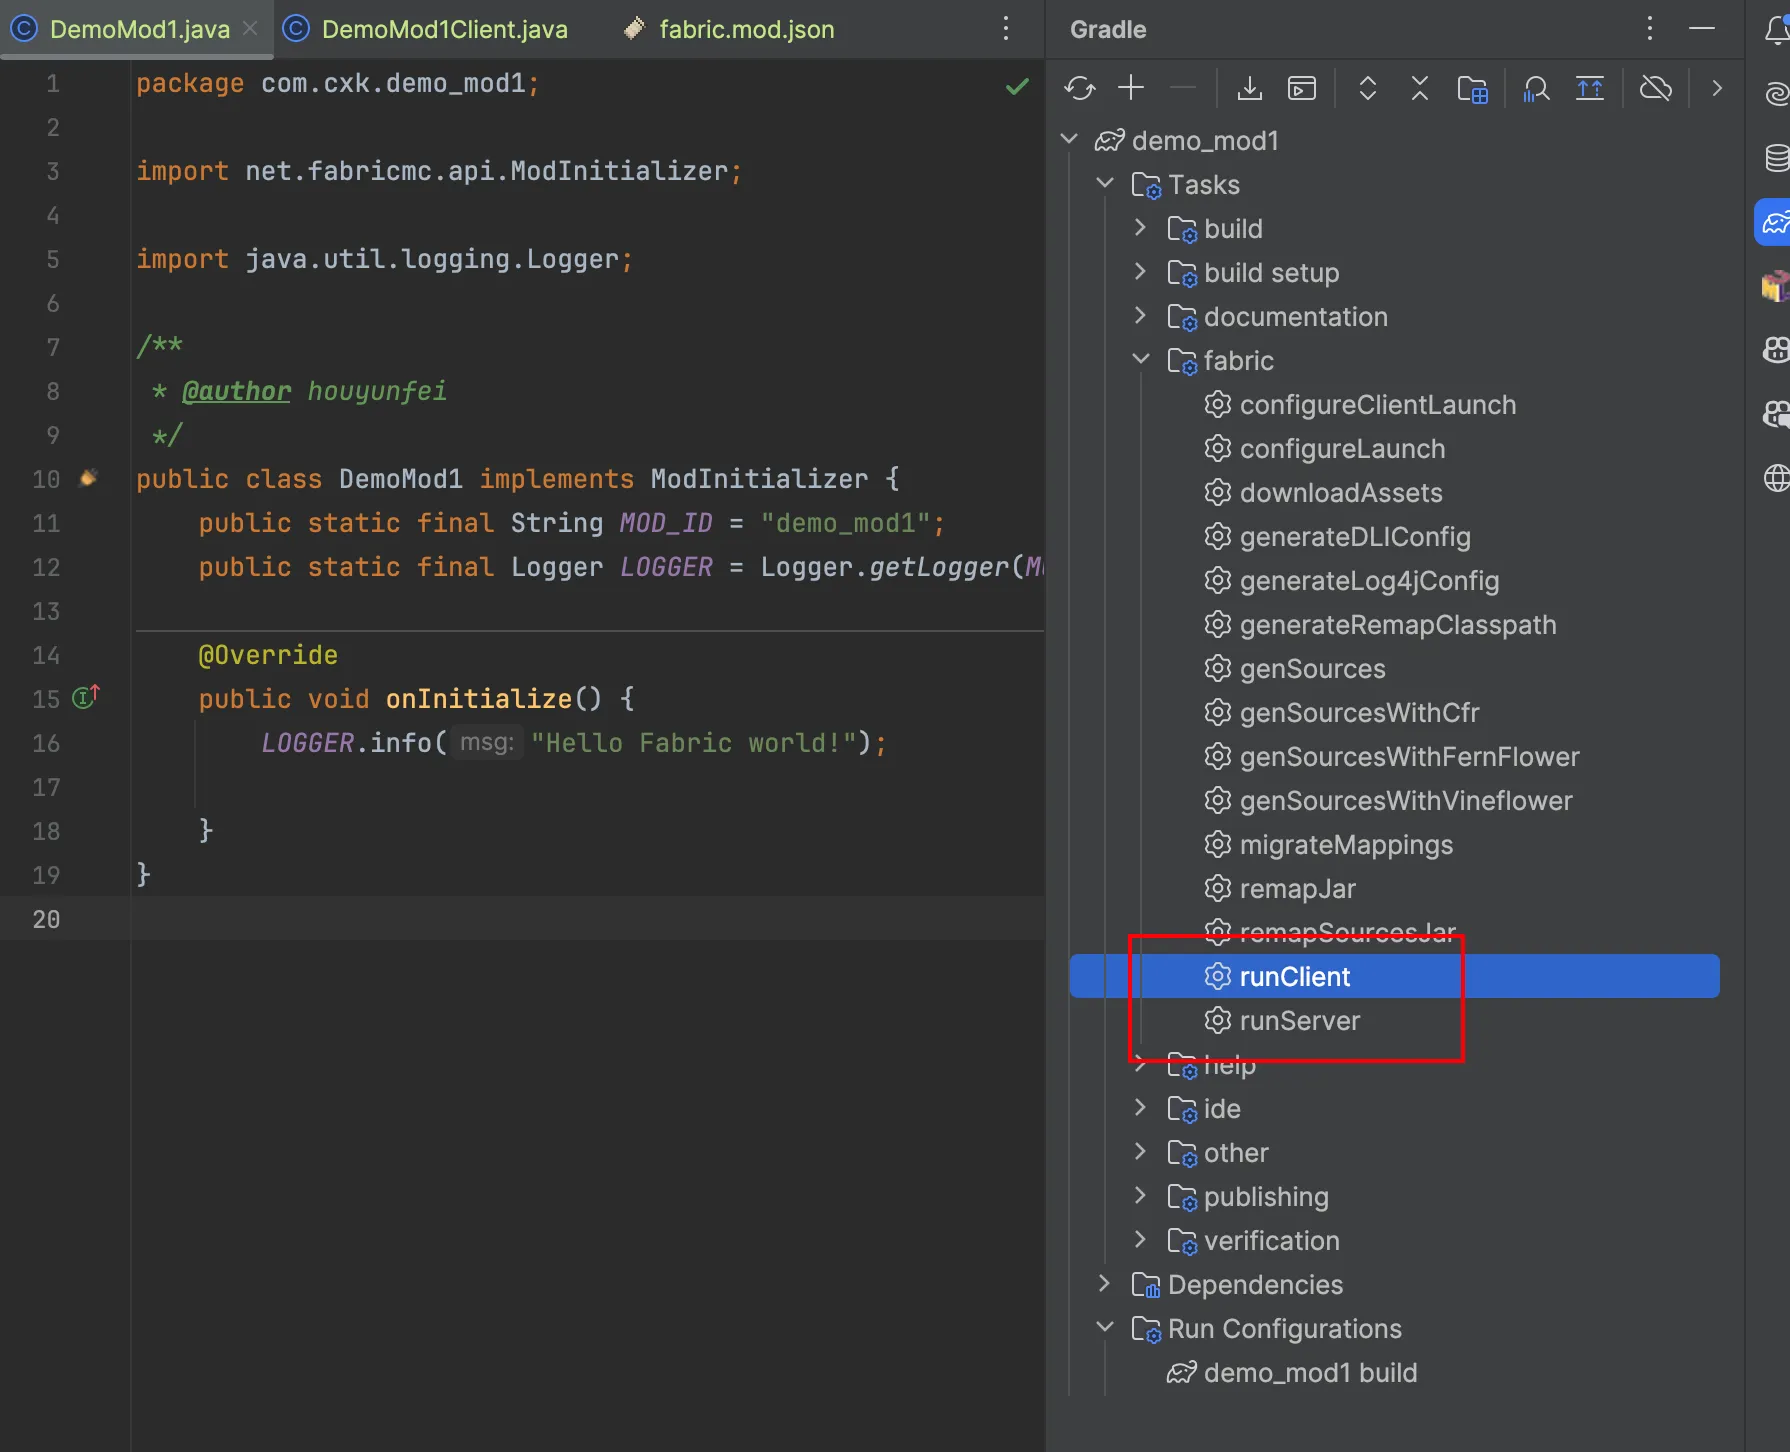This screenshot has width=1790, height=1452.
Task: Open the notifications bell
Action: [1776, 30]
